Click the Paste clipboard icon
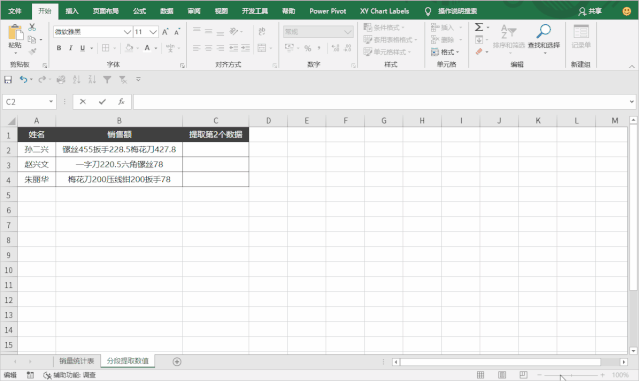Image resolution: width=639 pixels, height=381 pixels. click(x=15, y=34)
